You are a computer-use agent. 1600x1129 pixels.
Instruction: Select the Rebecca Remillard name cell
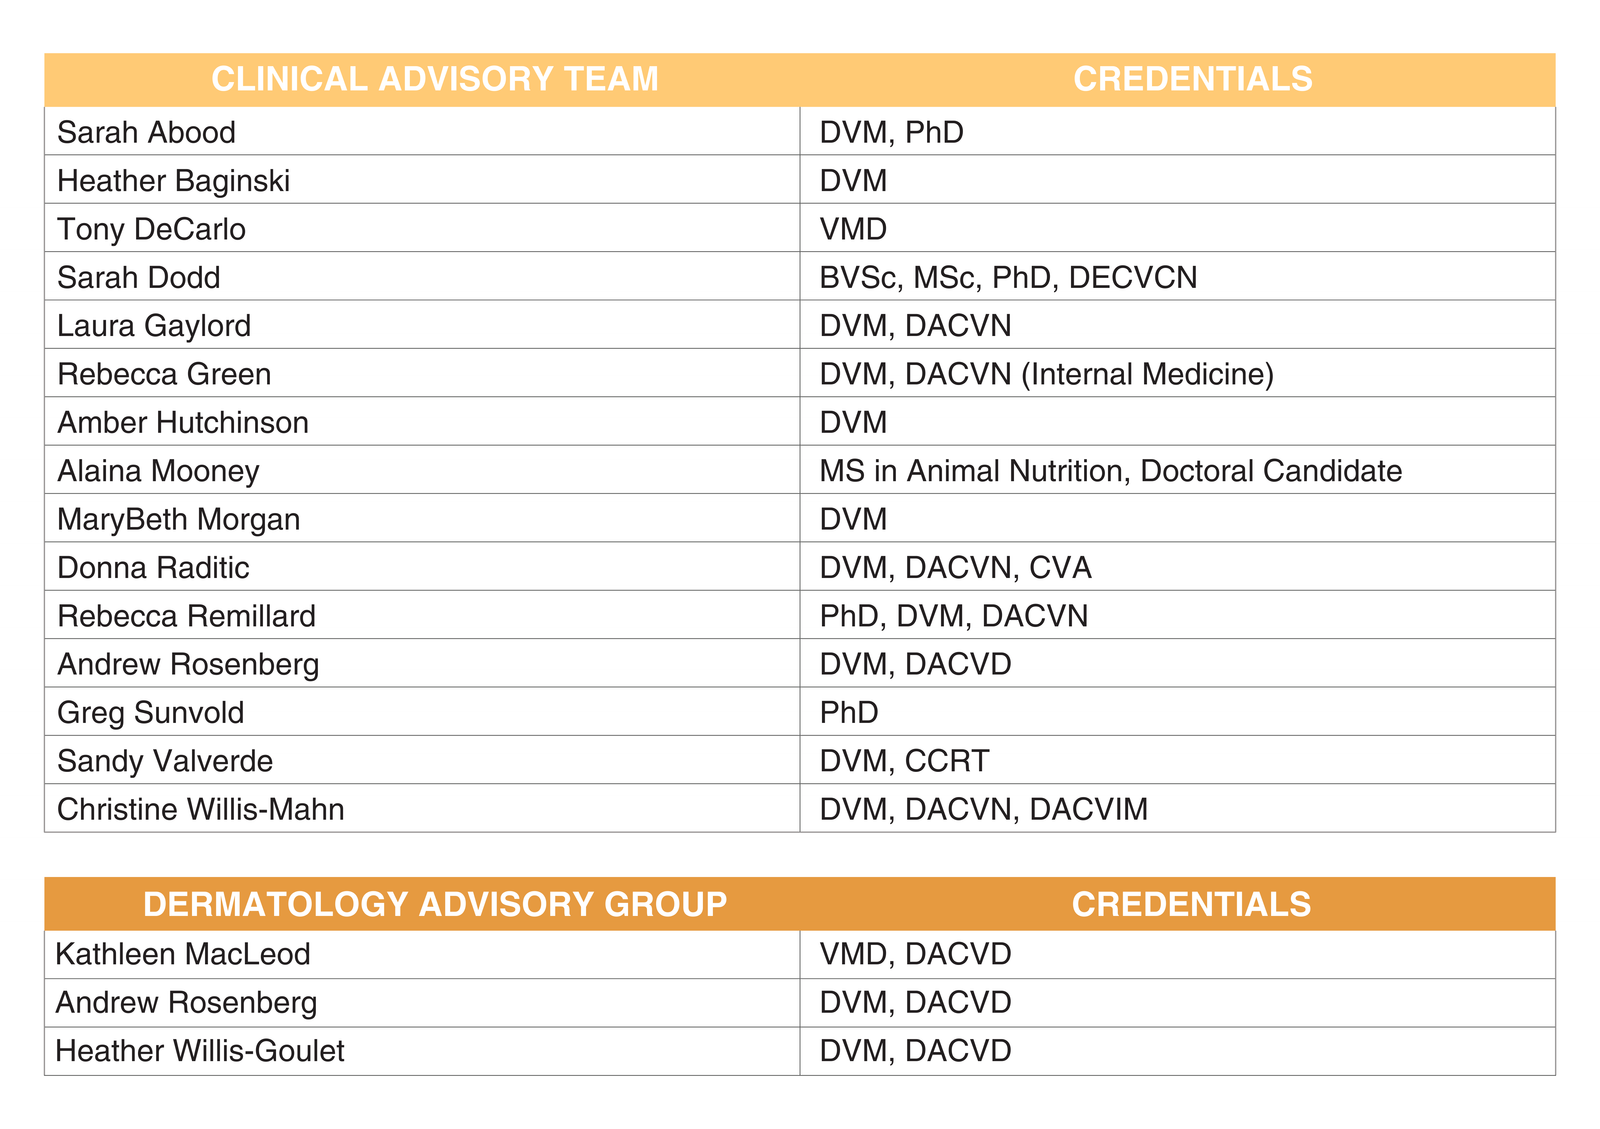coord(187,616)
